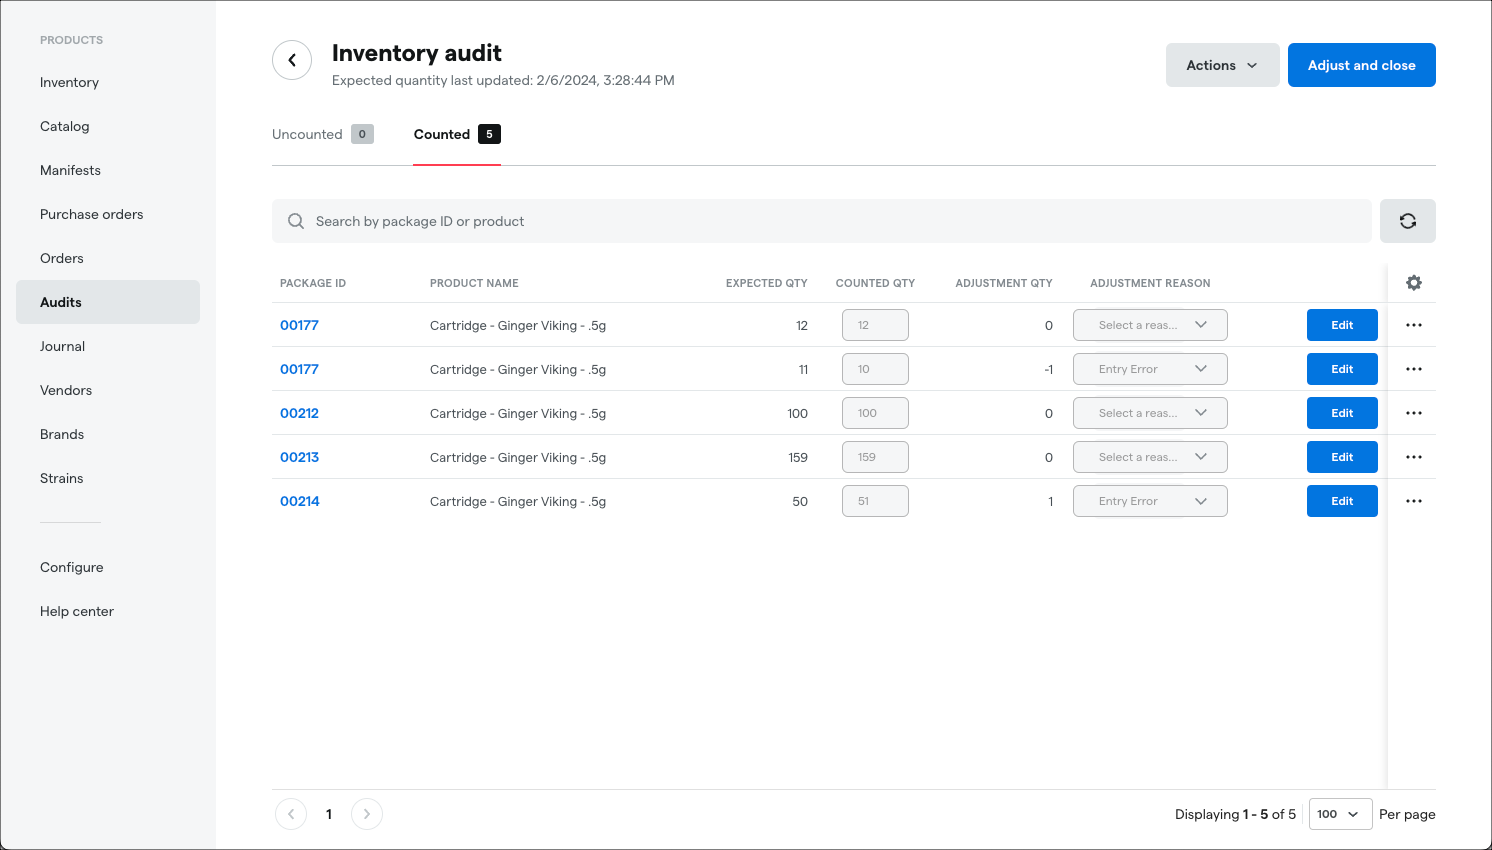Open reason dropdown for the counted 12 row
The height and width of the screenshot is (850, 1492).
tap(1150, 325)
